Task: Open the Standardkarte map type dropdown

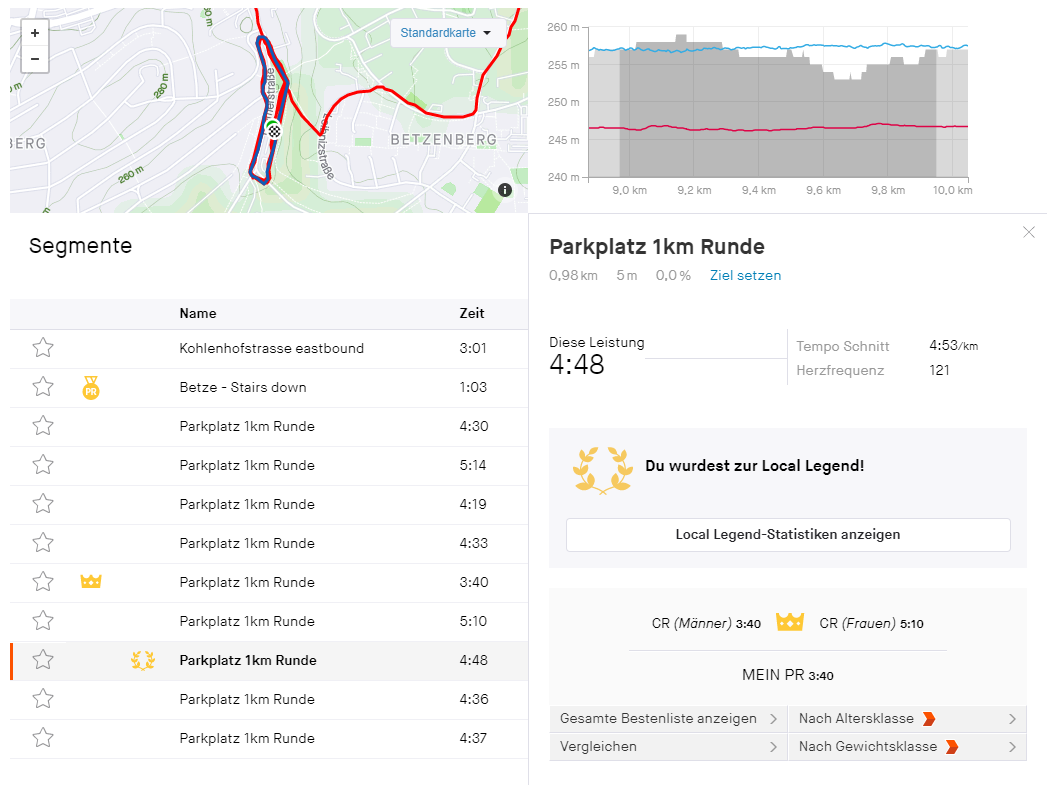Action: click(445, 33)
